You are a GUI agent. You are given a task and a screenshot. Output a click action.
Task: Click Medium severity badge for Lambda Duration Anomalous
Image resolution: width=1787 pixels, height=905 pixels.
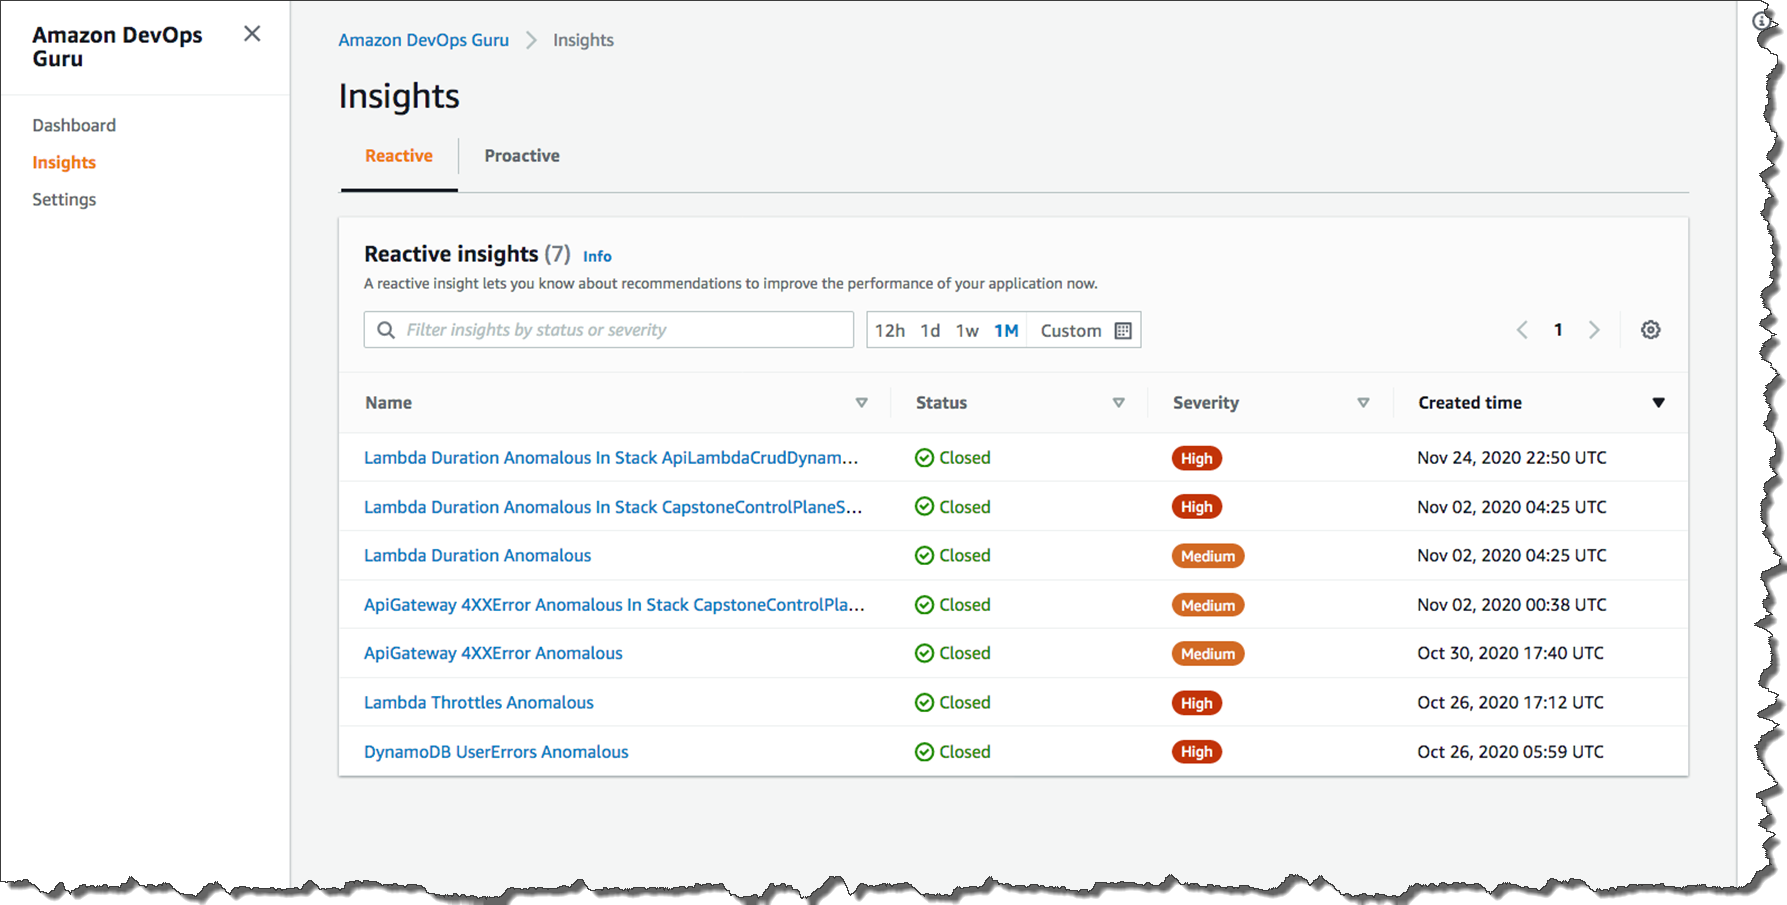(1208, 556)
